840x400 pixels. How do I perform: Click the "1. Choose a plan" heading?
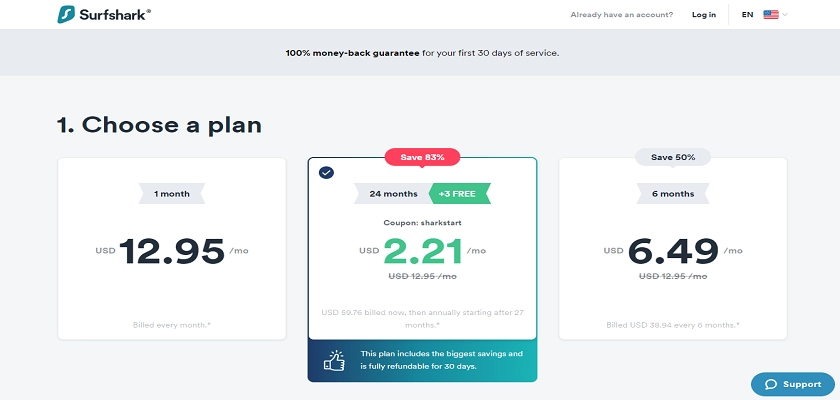pos(159,125)
